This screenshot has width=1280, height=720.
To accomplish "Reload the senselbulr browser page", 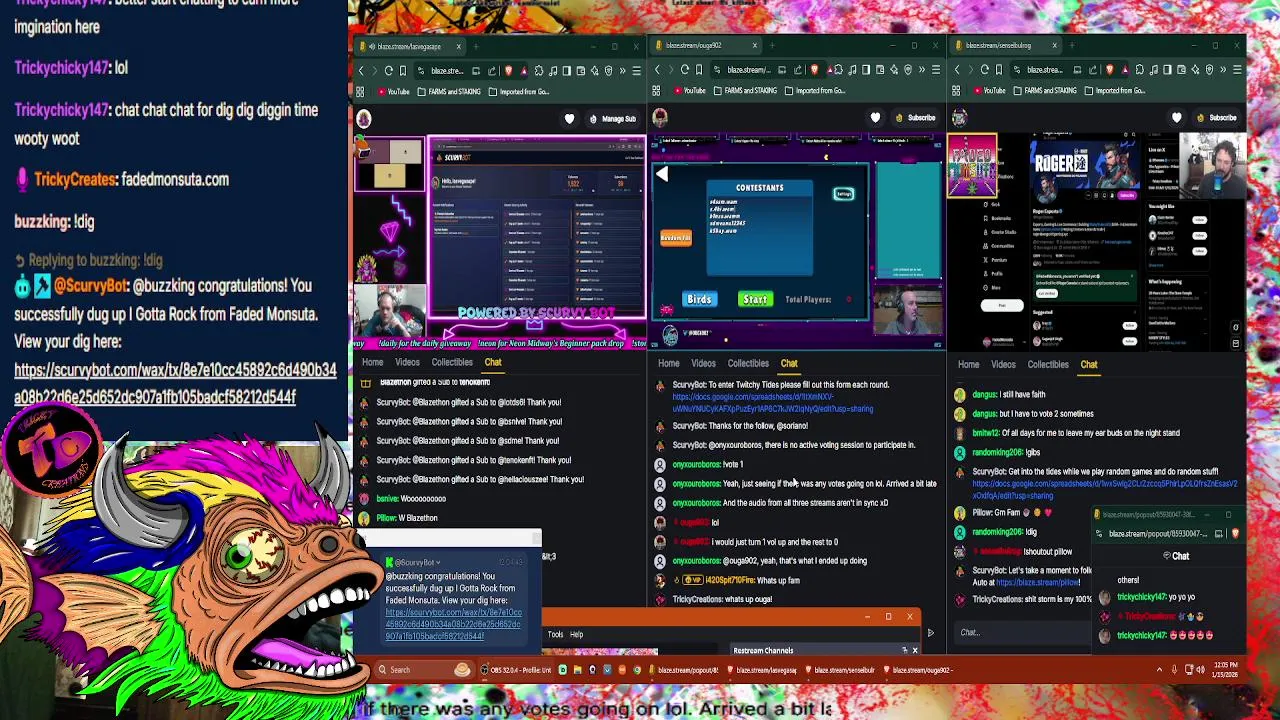I will point(985,70).
